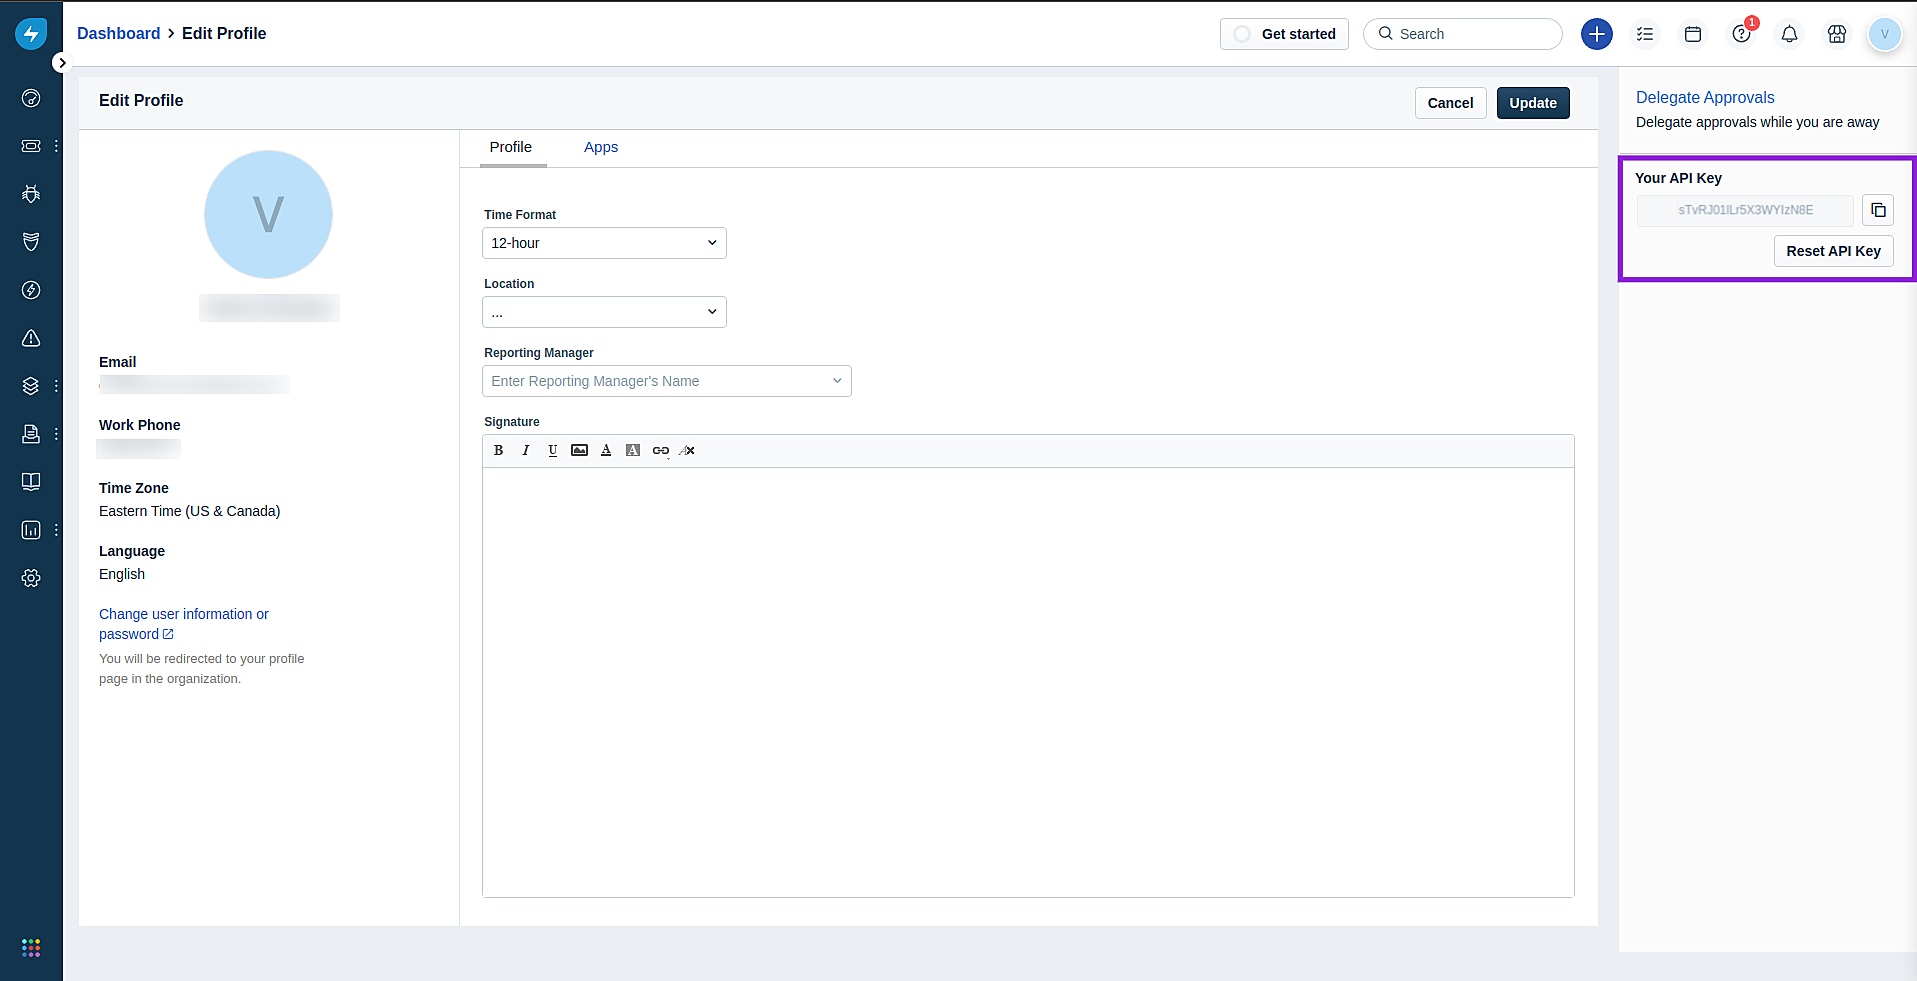Viewport: 1917px width, 981px height.
Task: Open the Analytics icon in the sidebar
Action: [x=31, y=530]
